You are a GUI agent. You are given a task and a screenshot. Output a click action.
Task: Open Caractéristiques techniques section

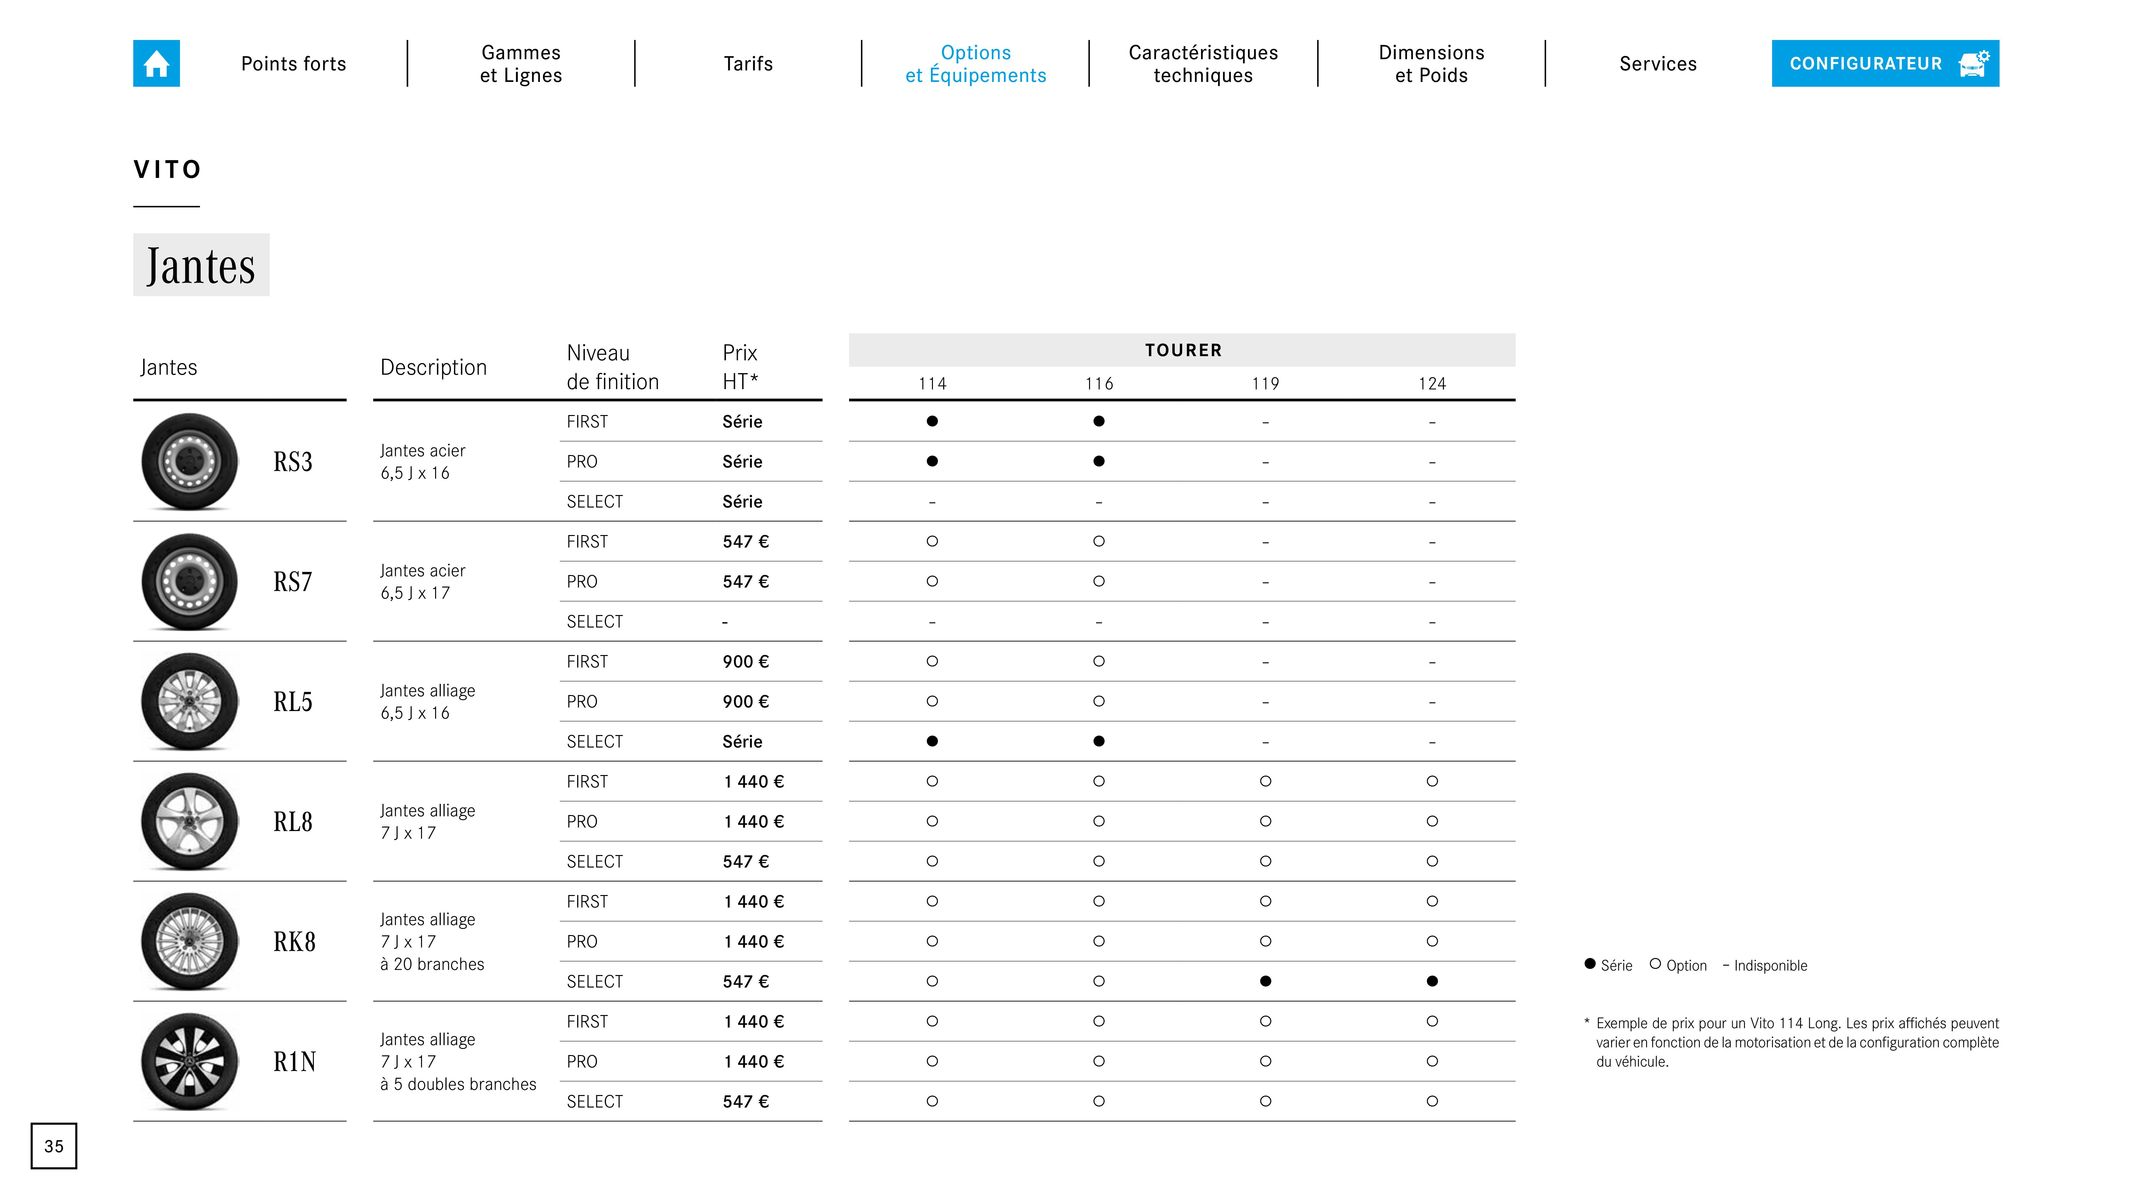point(1203,64)
